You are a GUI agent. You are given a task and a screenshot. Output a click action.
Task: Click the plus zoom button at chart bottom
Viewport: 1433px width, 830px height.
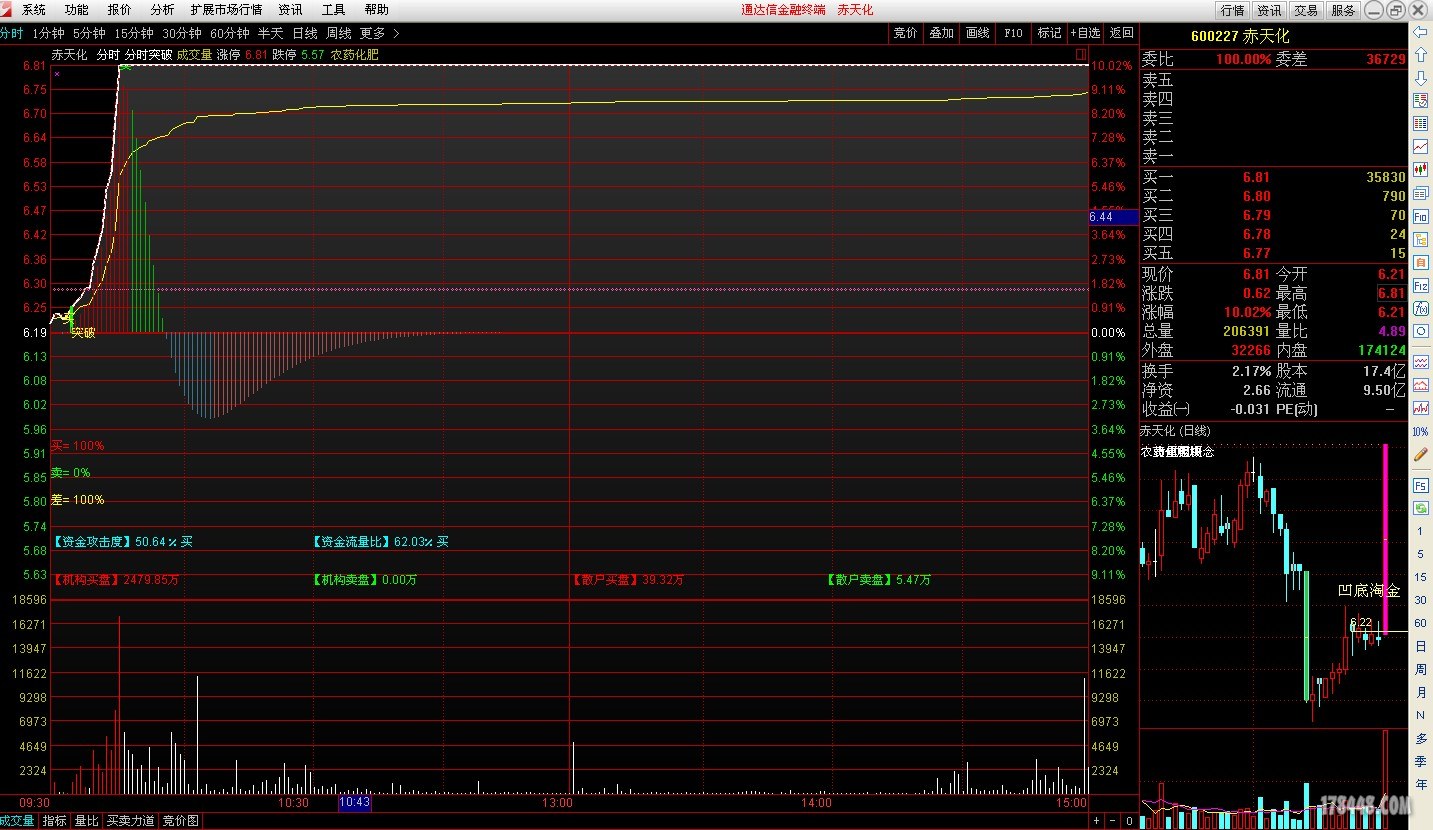click(x=1096, y=821)
